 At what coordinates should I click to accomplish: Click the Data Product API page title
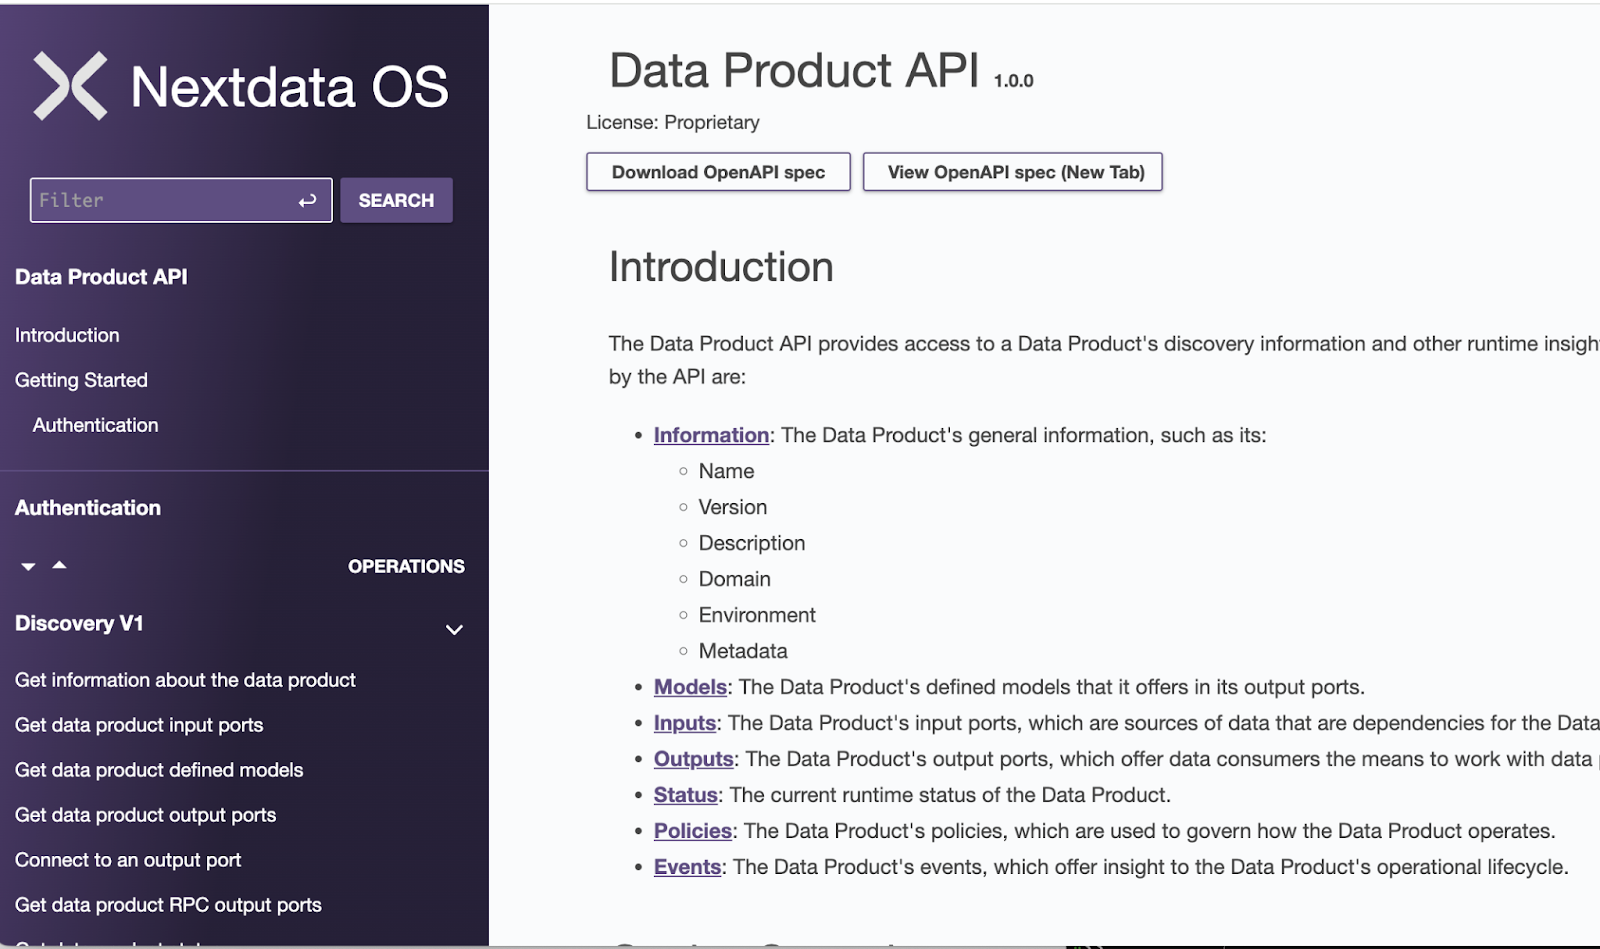pyautogui.click(x=794, y=71)
